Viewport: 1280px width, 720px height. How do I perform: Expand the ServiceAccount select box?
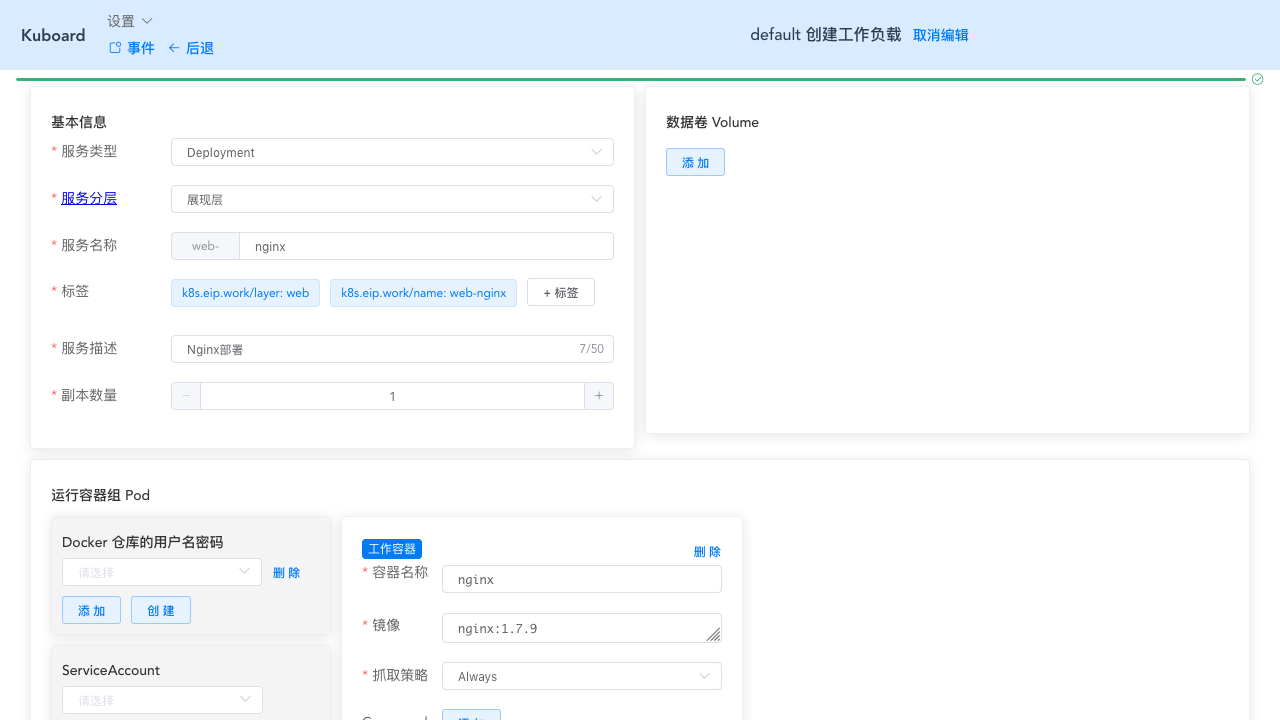pos(162,700)
